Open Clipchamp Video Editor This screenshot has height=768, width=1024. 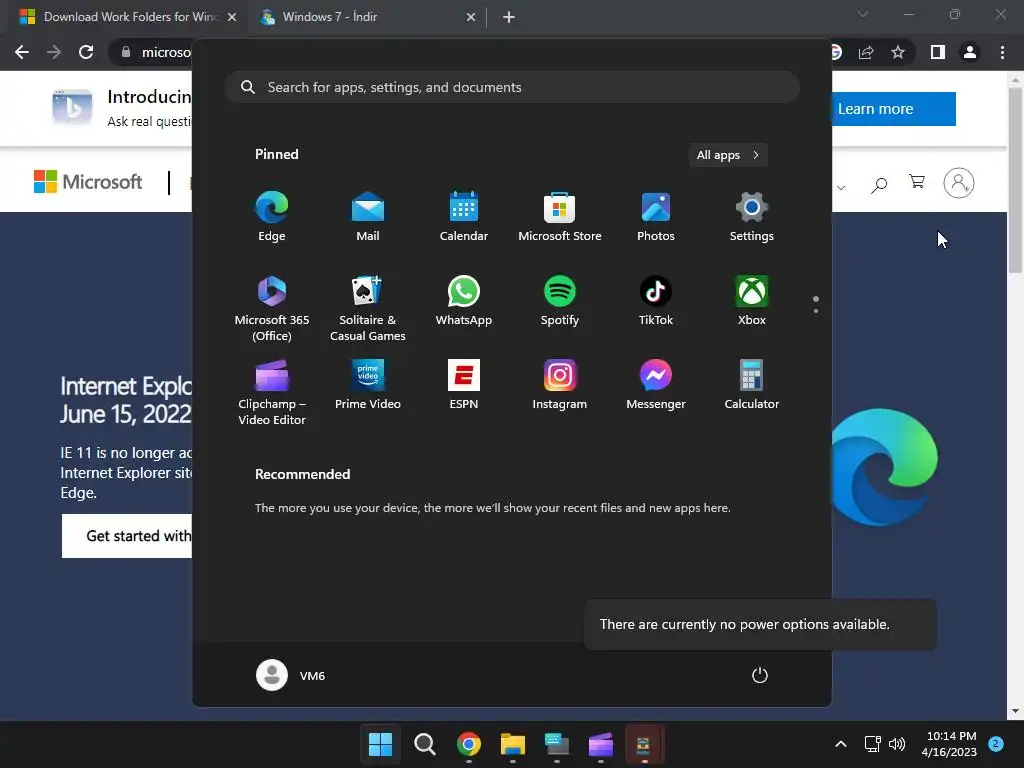(x=272, y=392)
